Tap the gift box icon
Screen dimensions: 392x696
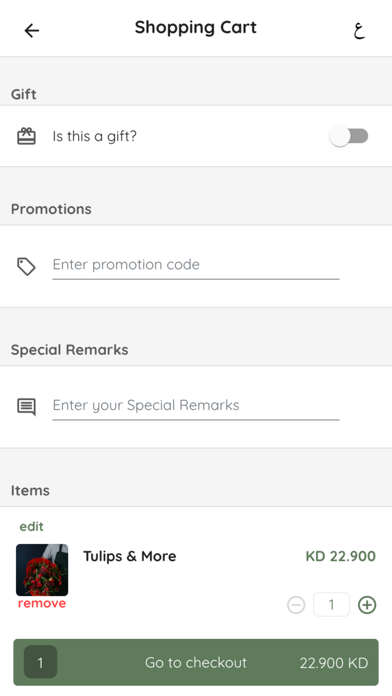click(x=26, y=136)
